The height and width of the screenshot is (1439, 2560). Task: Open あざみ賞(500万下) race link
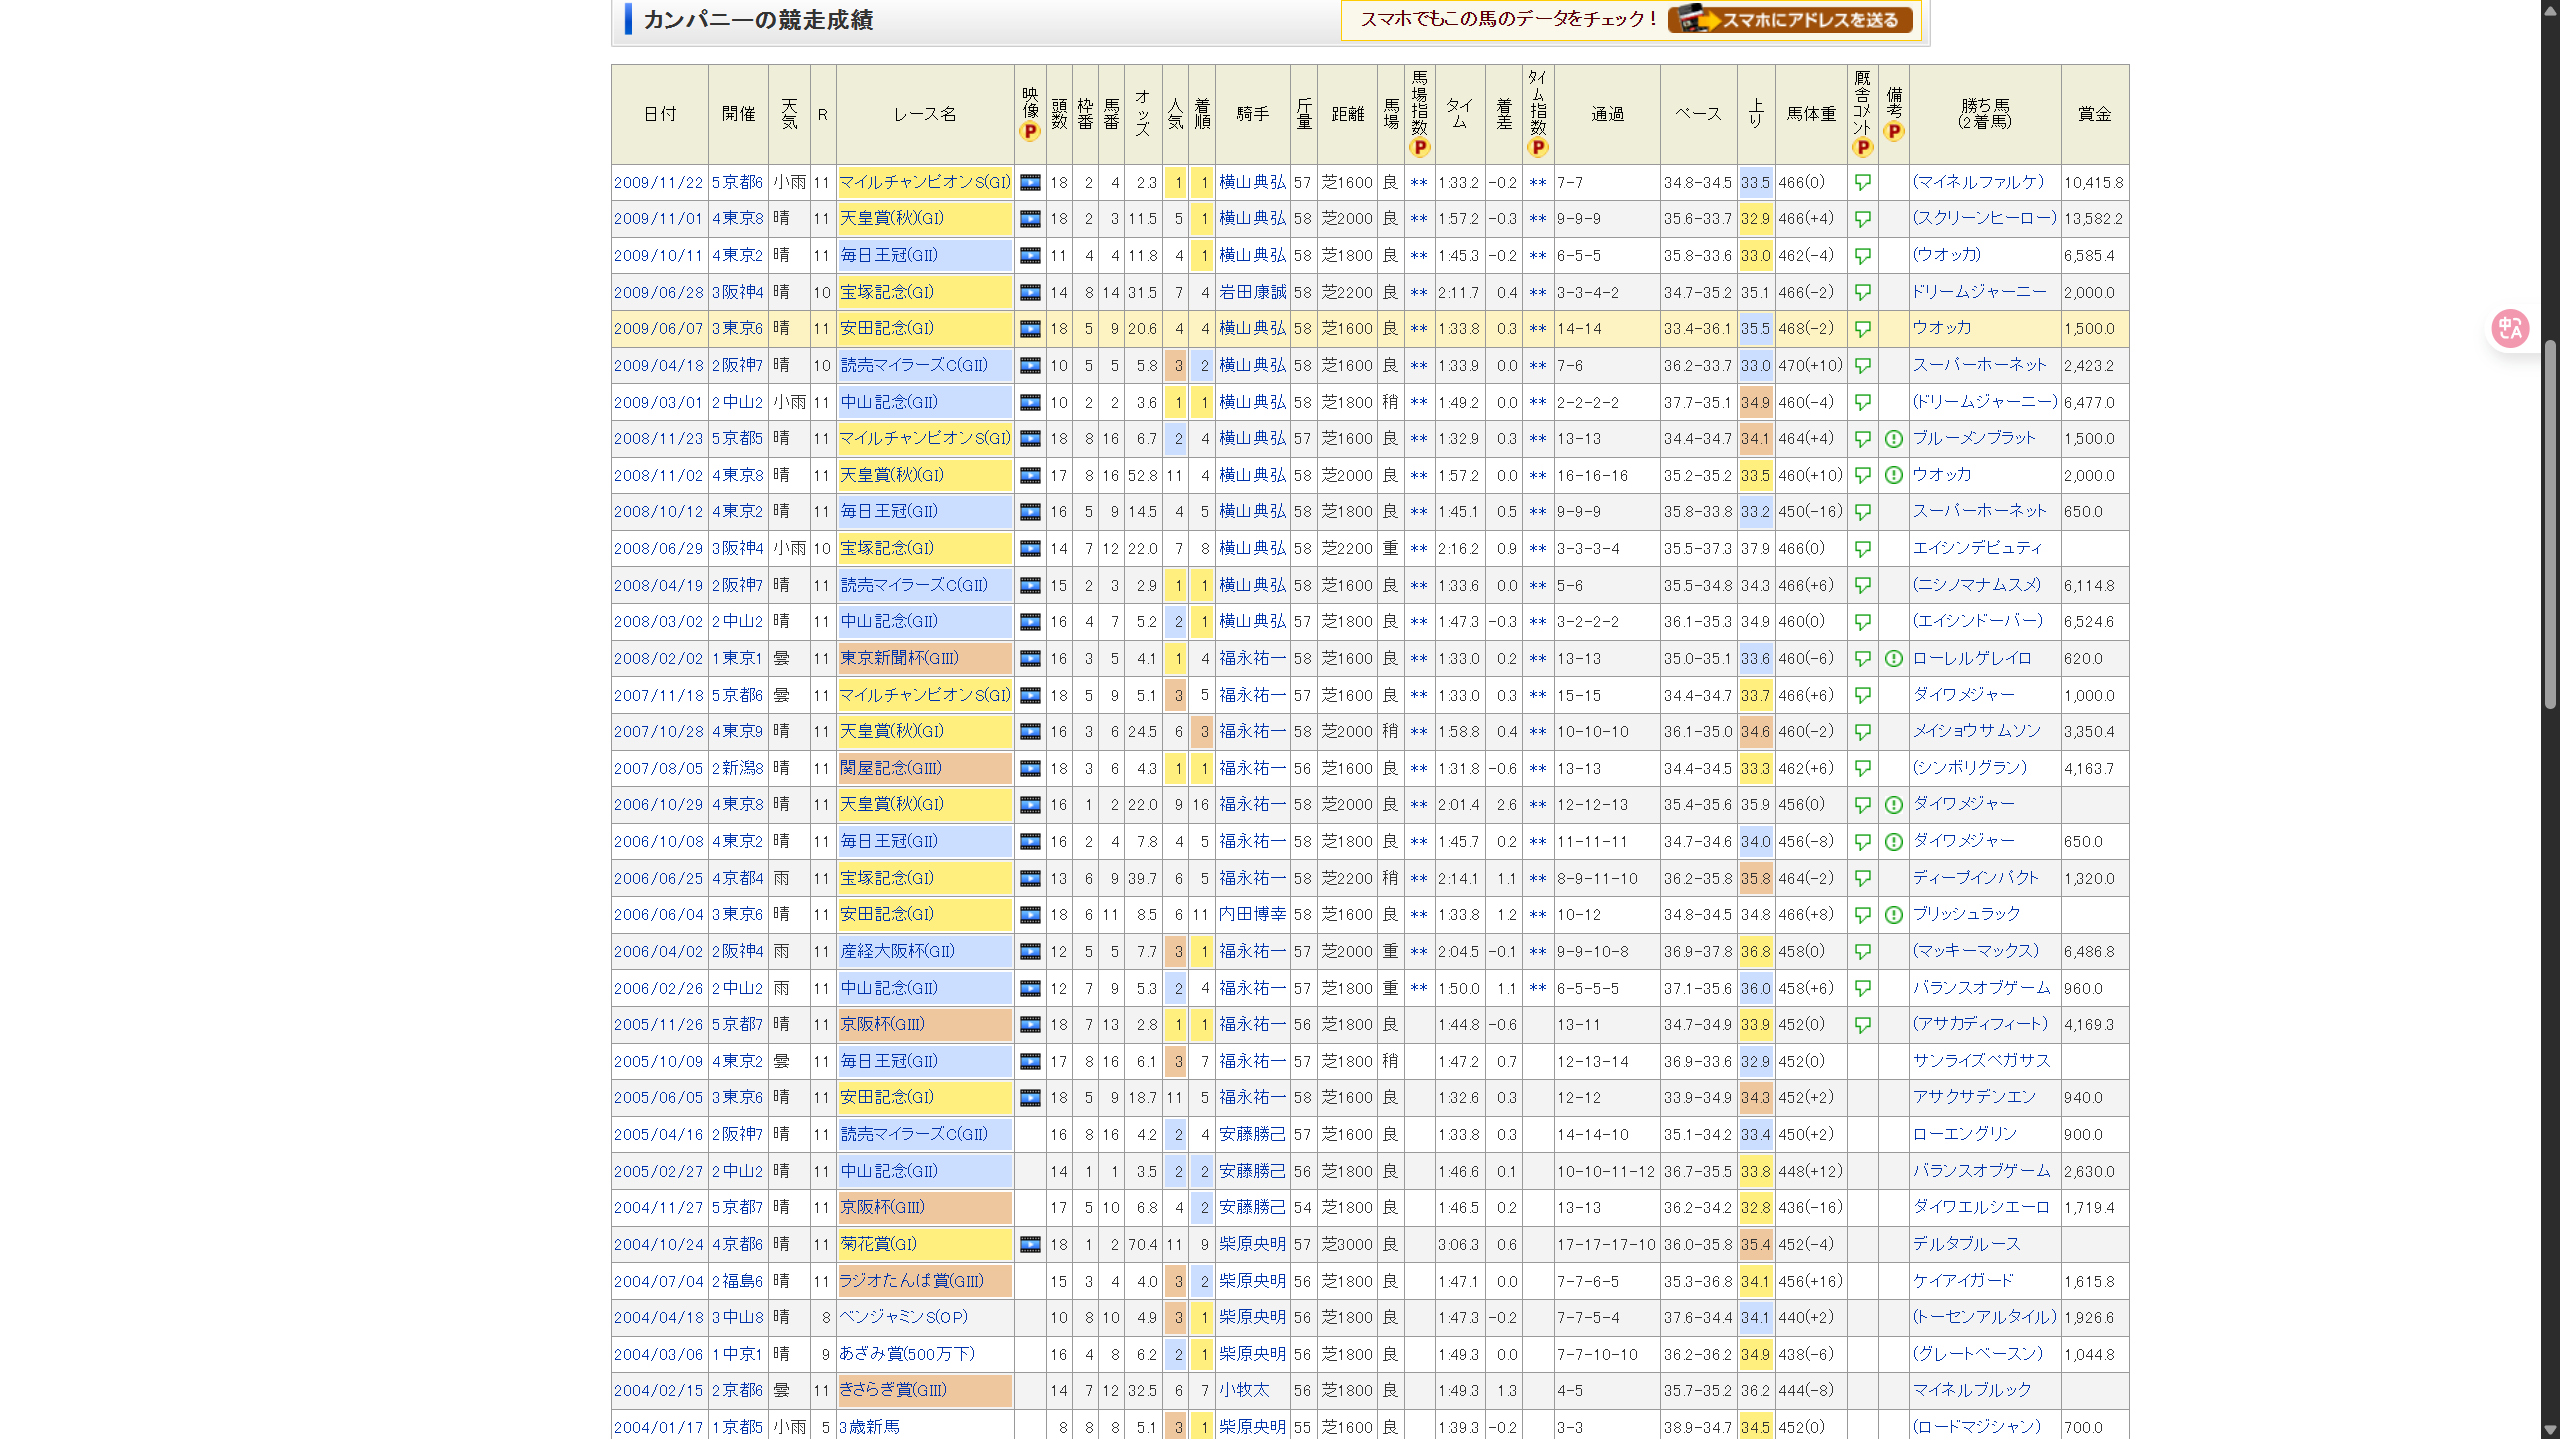(x=906, y=1355)
